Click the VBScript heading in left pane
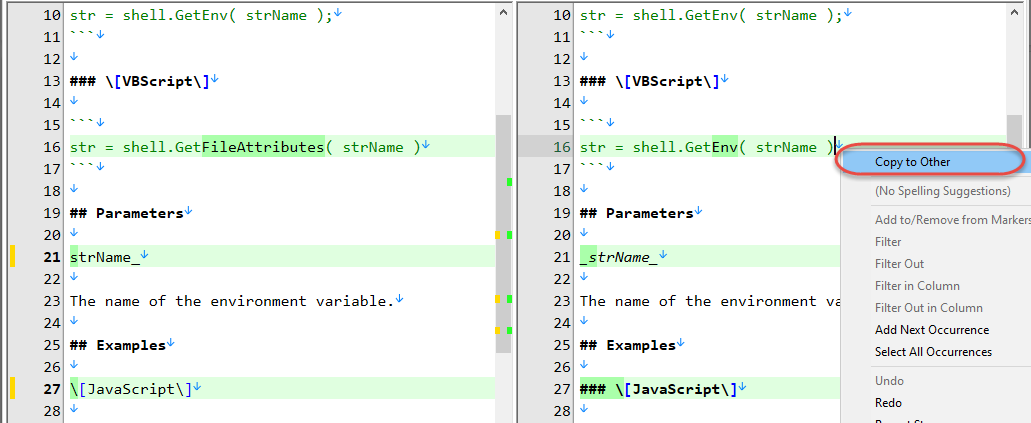Screen dimensions: 1031x423 coord(139,81)
